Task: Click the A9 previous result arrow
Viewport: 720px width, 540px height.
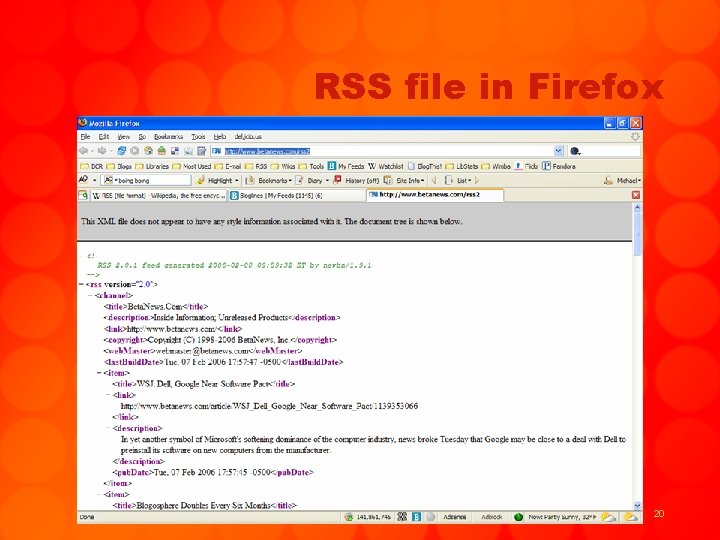Action: coord(434,180)
